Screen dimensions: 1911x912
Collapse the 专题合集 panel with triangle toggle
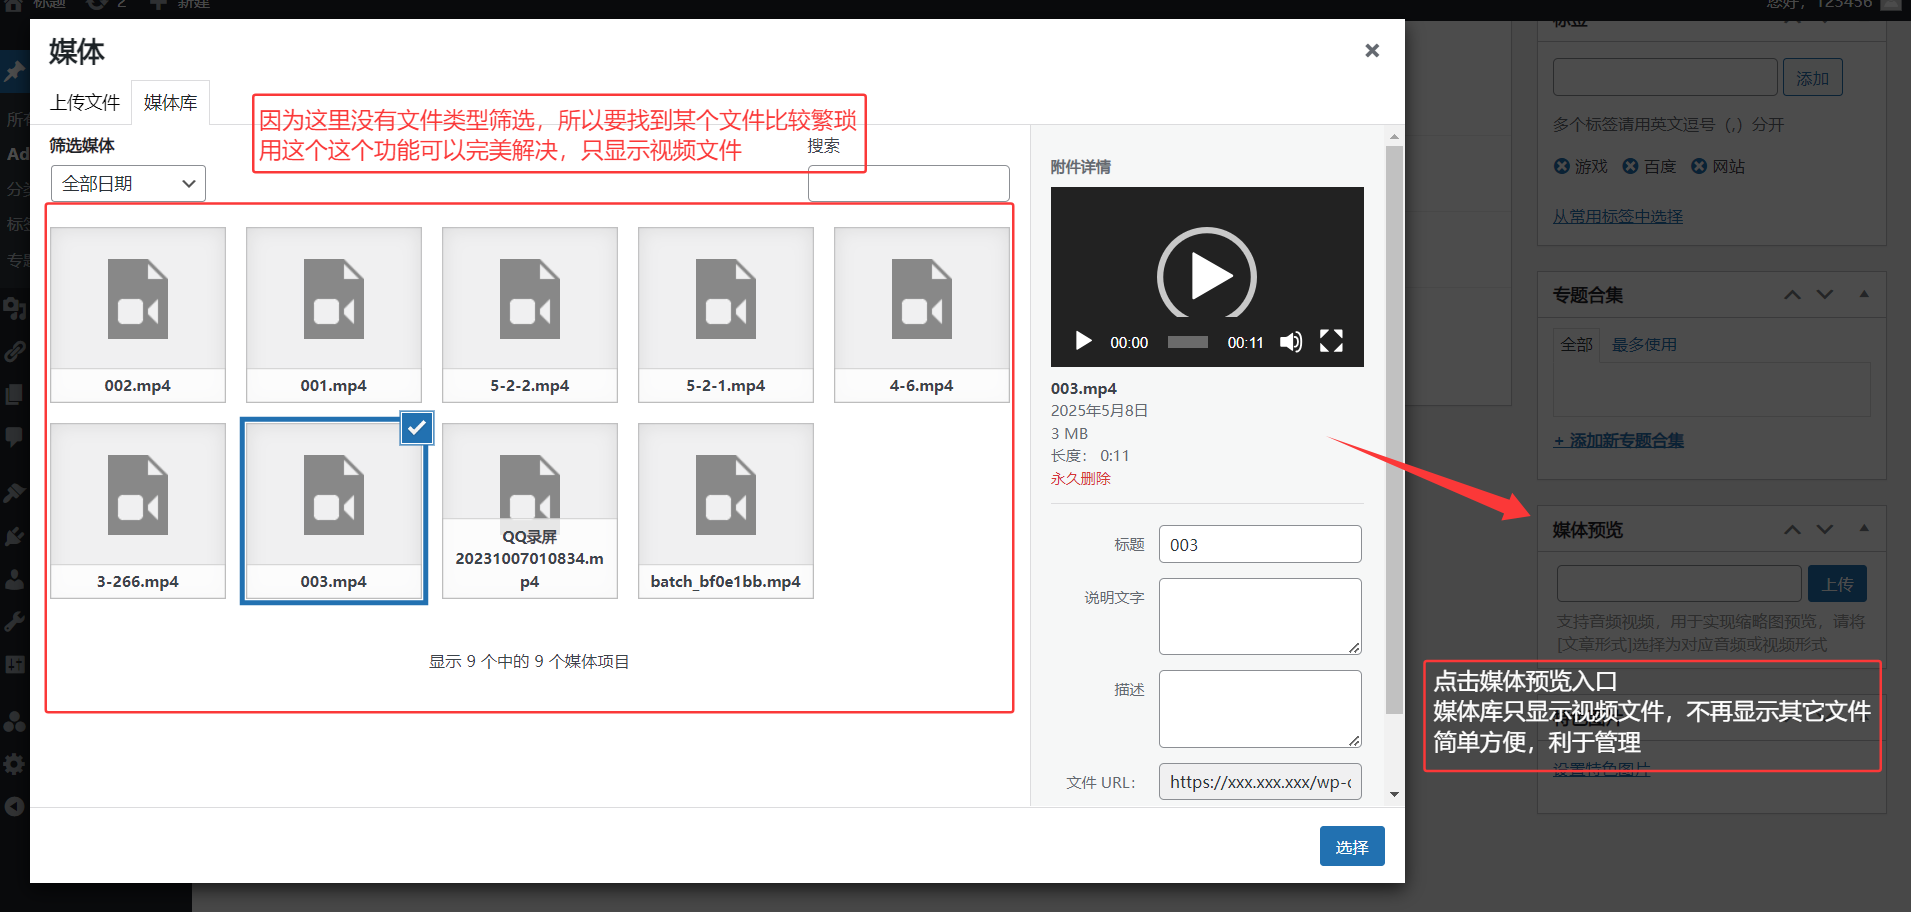1864,294
